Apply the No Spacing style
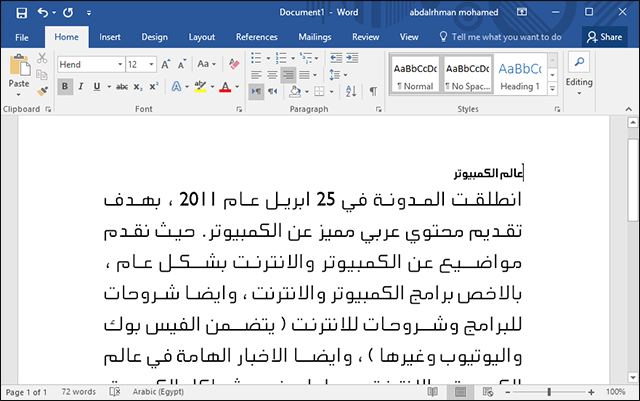 pyautogui.click(x=468, y=74)
